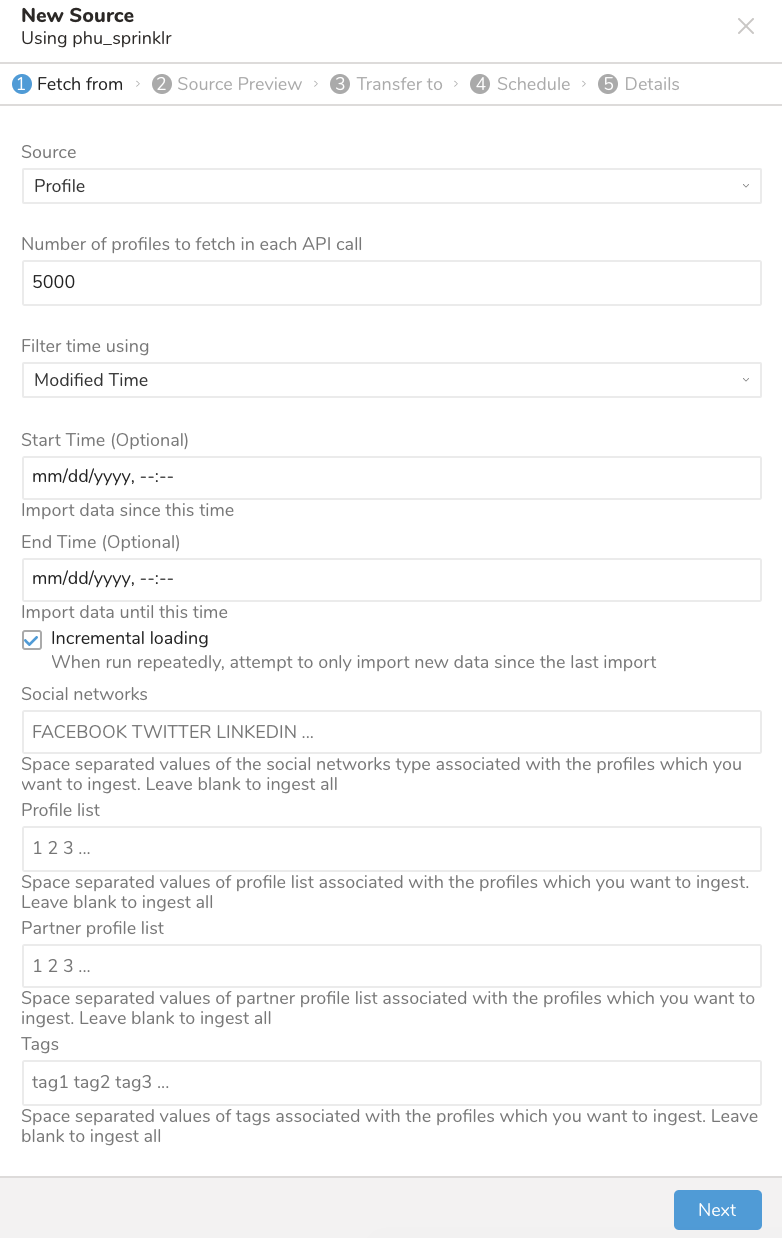Select the Tags text box
The width and height of the screenshot is (782, 1238).
click(391, 1082)
